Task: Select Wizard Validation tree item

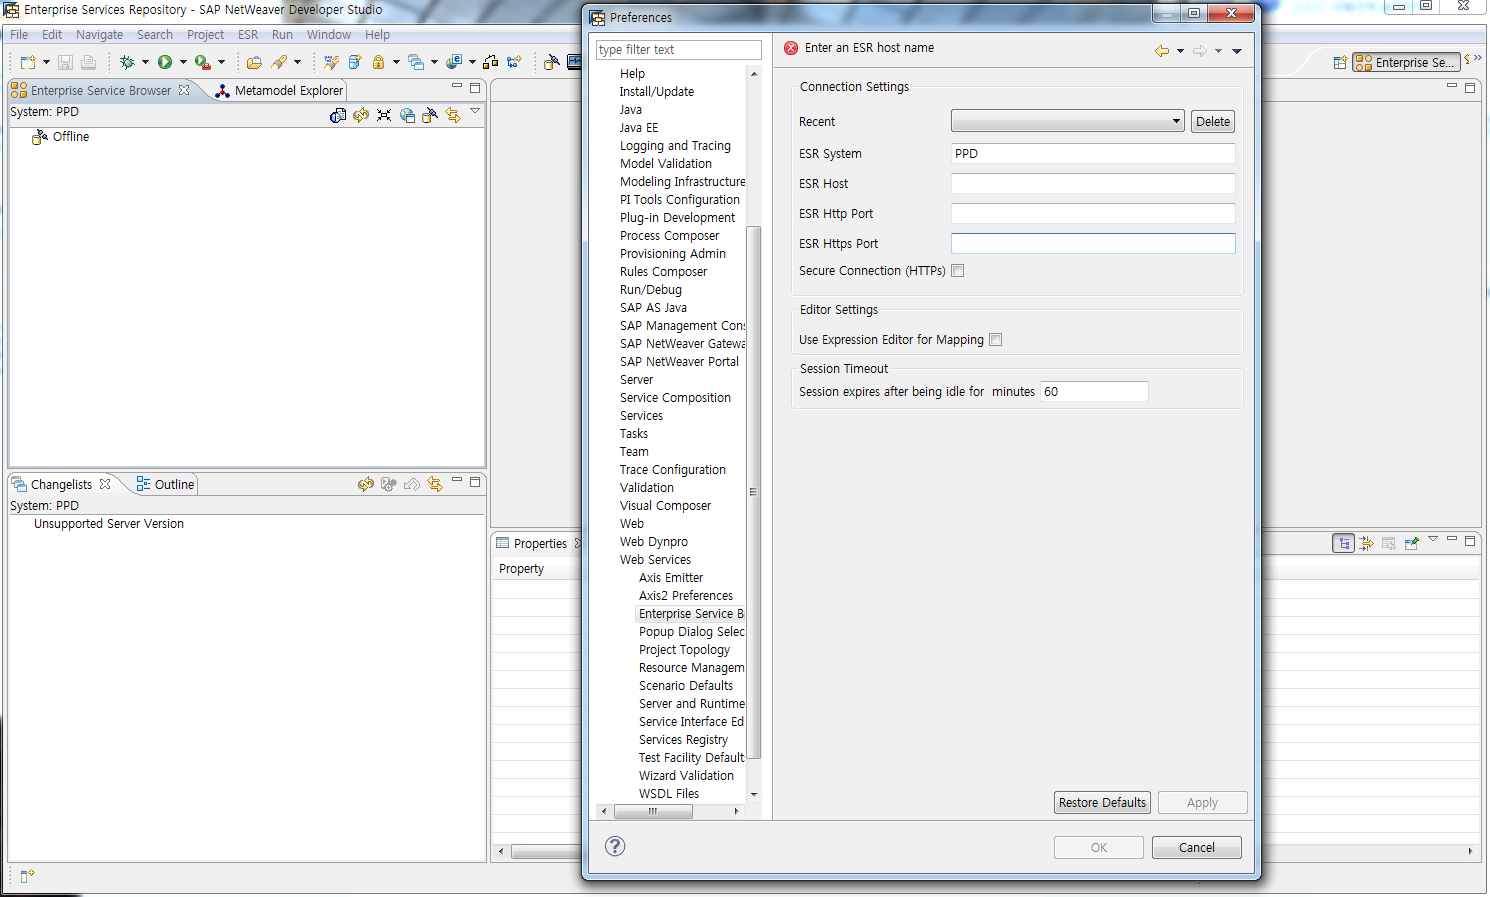Action: (686, 776)
